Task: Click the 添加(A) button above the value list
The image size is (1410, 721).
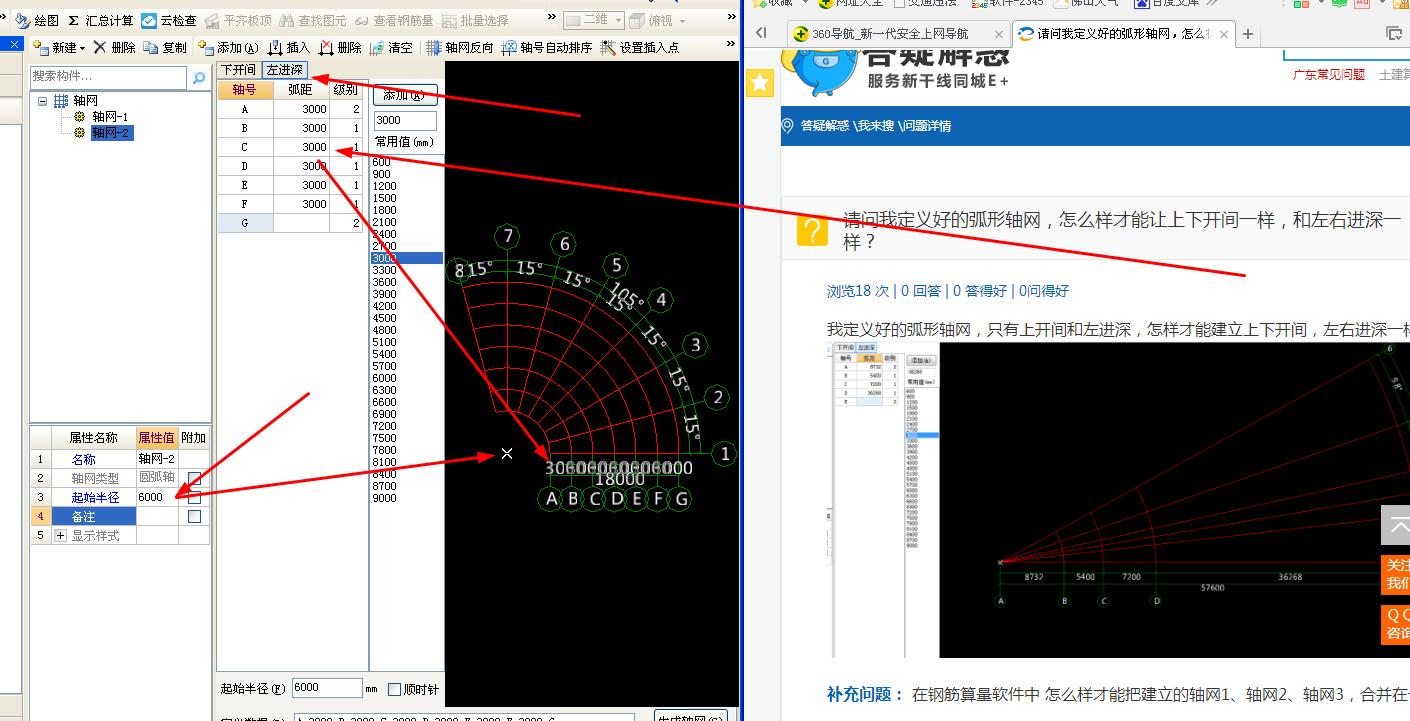Action: [405, 96]
